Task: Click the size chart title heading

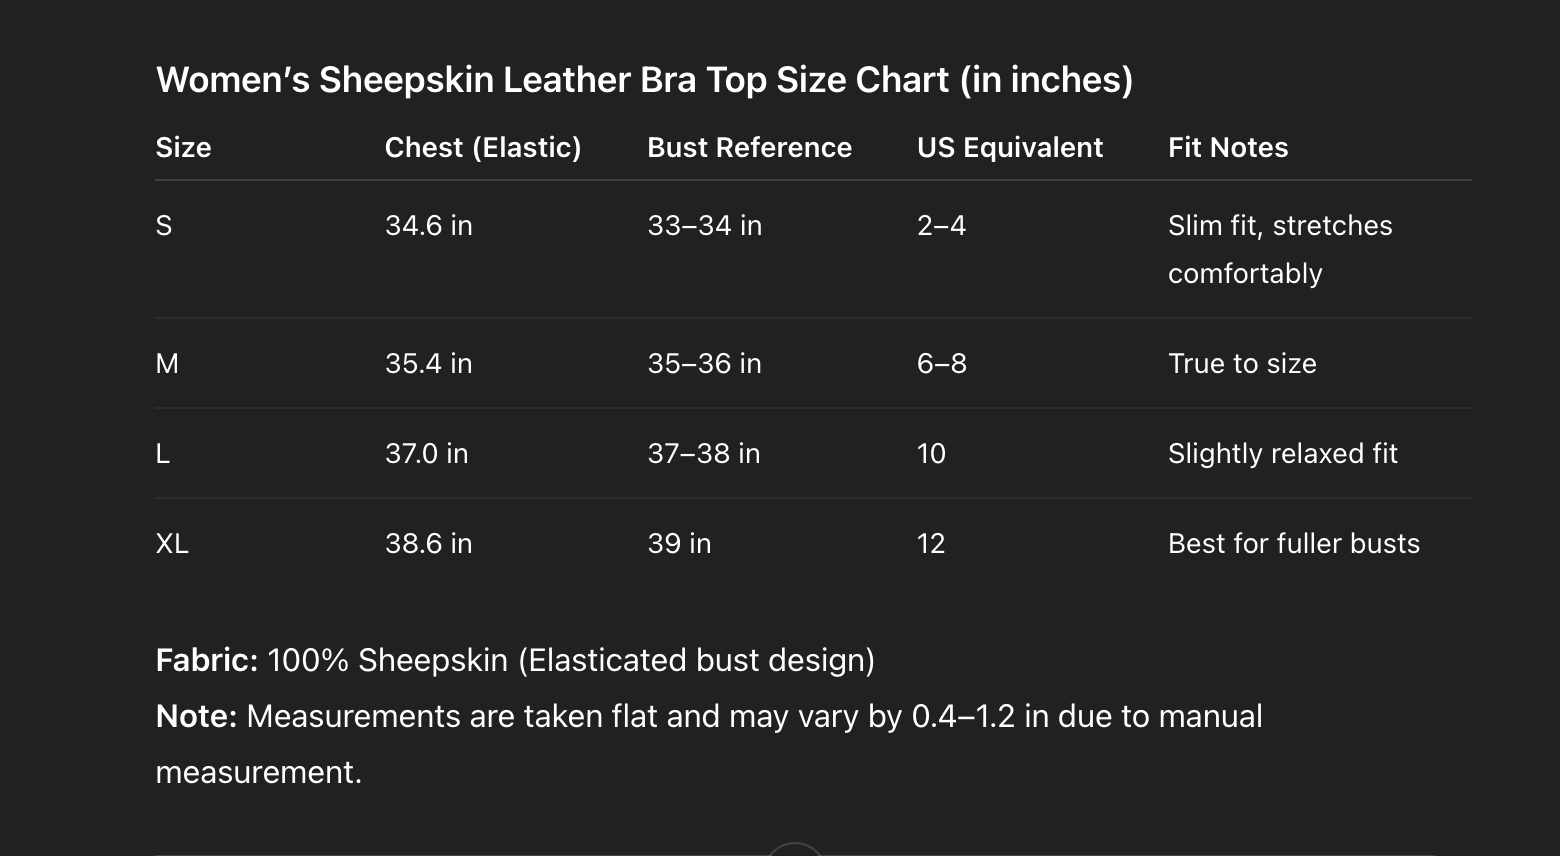Action: click(x=644, y=80)
